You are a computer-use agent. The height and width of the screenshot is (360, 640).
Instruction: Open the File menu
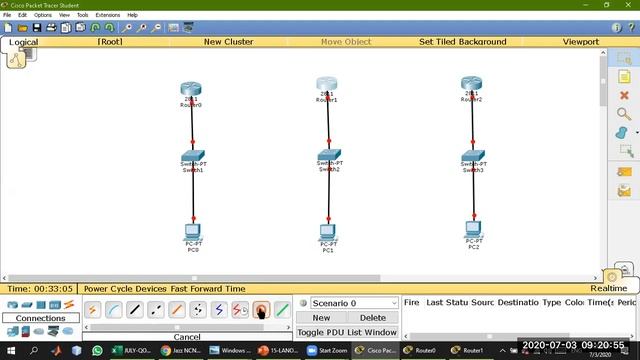pos(7,15)
